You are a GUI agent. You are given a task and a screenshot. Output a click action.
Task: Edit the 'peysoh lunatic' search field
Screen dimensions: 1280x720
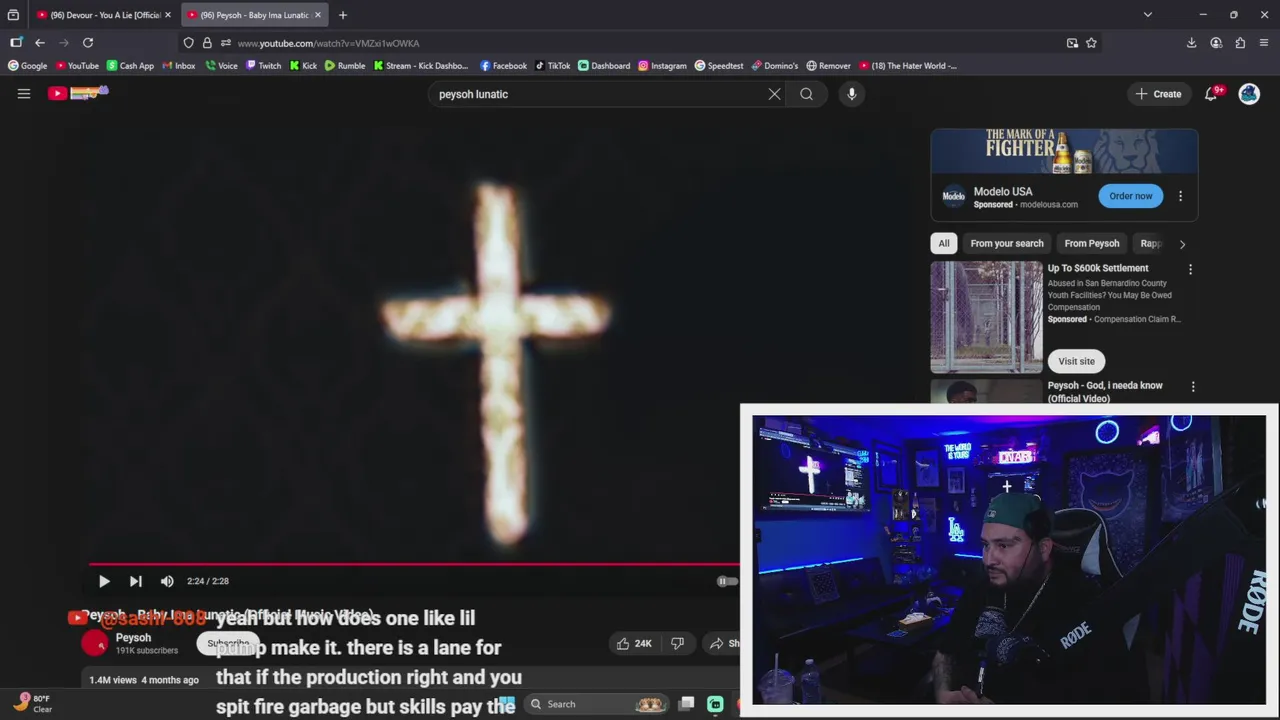pos(598,94)
